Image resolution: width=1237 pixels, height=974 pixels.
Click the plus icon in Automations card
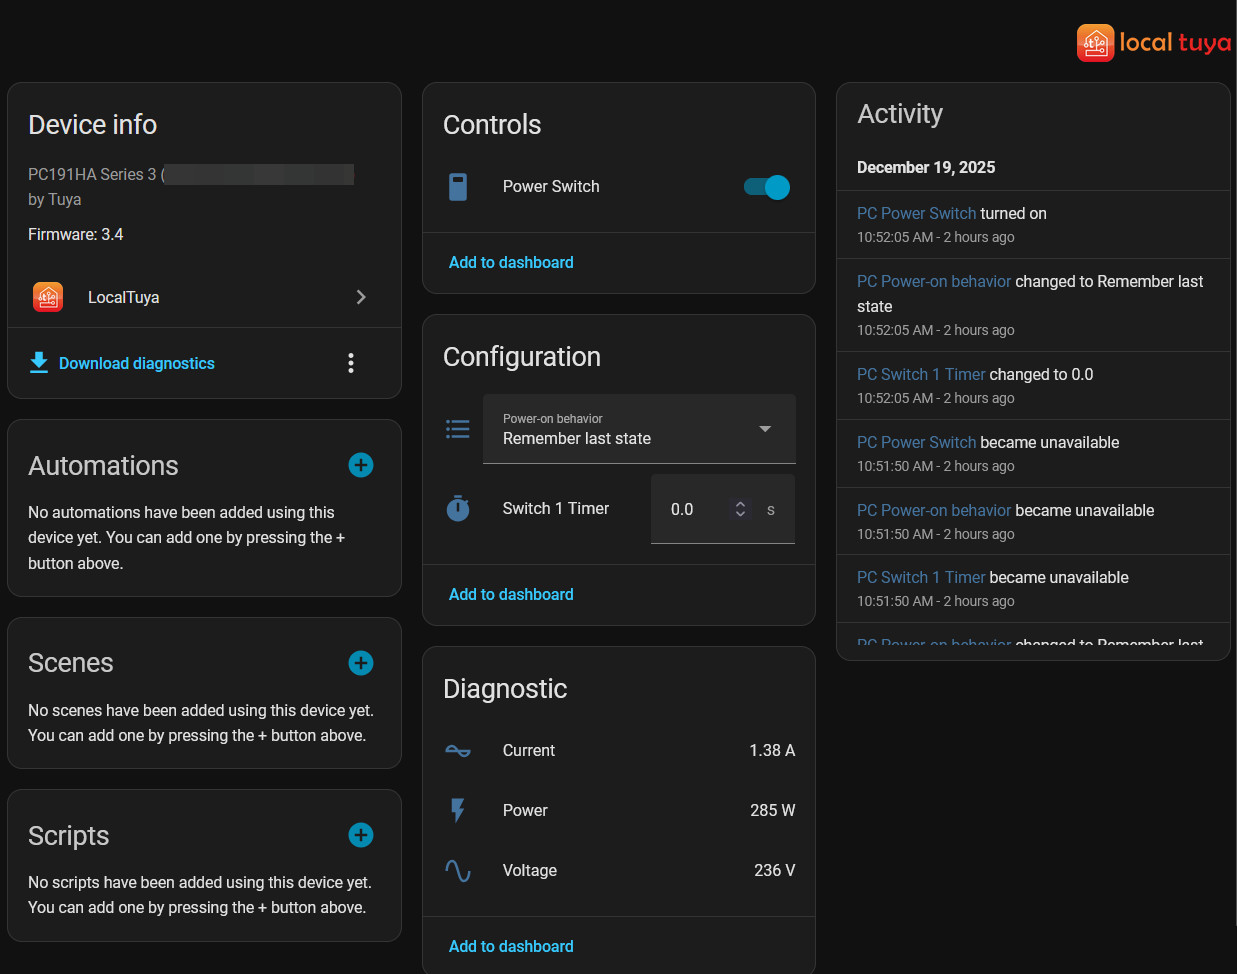click(361, 465)
